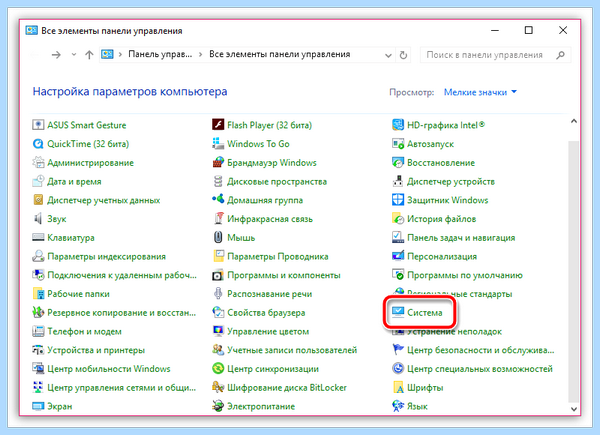Open the Язык link
This screenshot has width=600, height=435.
pos(417,406)
